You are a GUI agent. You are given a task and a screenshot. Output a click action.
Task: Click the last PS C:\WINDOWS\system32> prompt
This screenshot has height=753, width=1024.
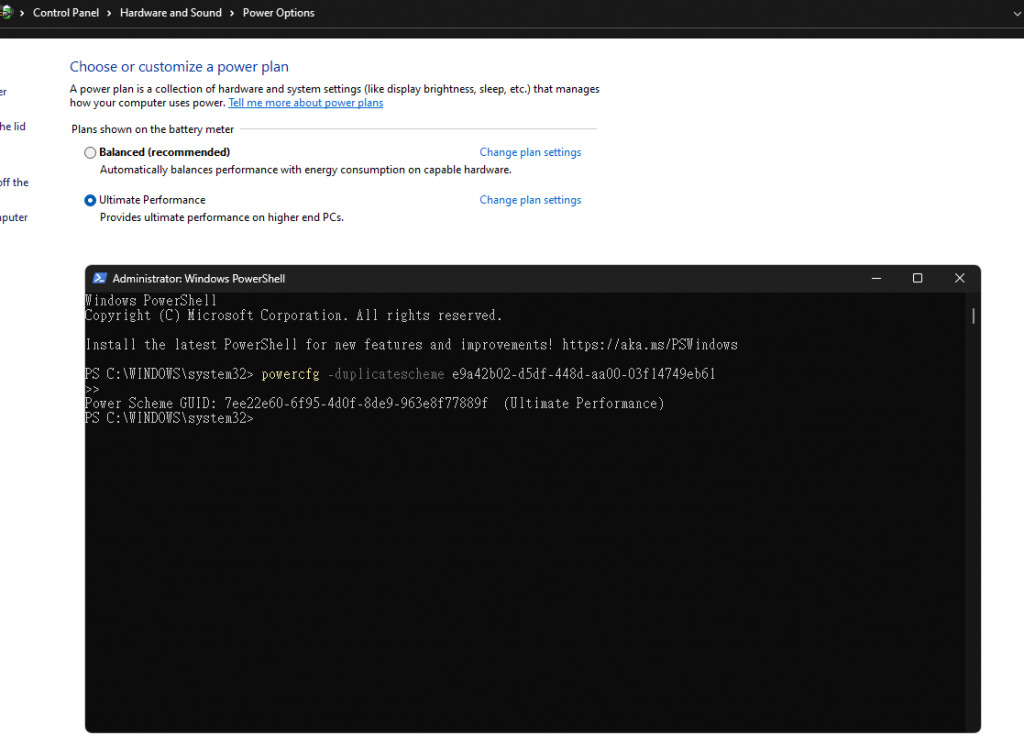tap(169, 419)
